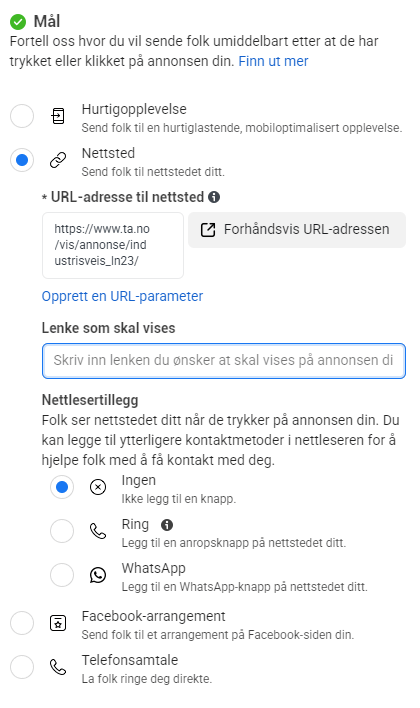Viewport: 420px width, 708px height.
Task: Click the phone icon beside Ring
Action: (98, 531)
